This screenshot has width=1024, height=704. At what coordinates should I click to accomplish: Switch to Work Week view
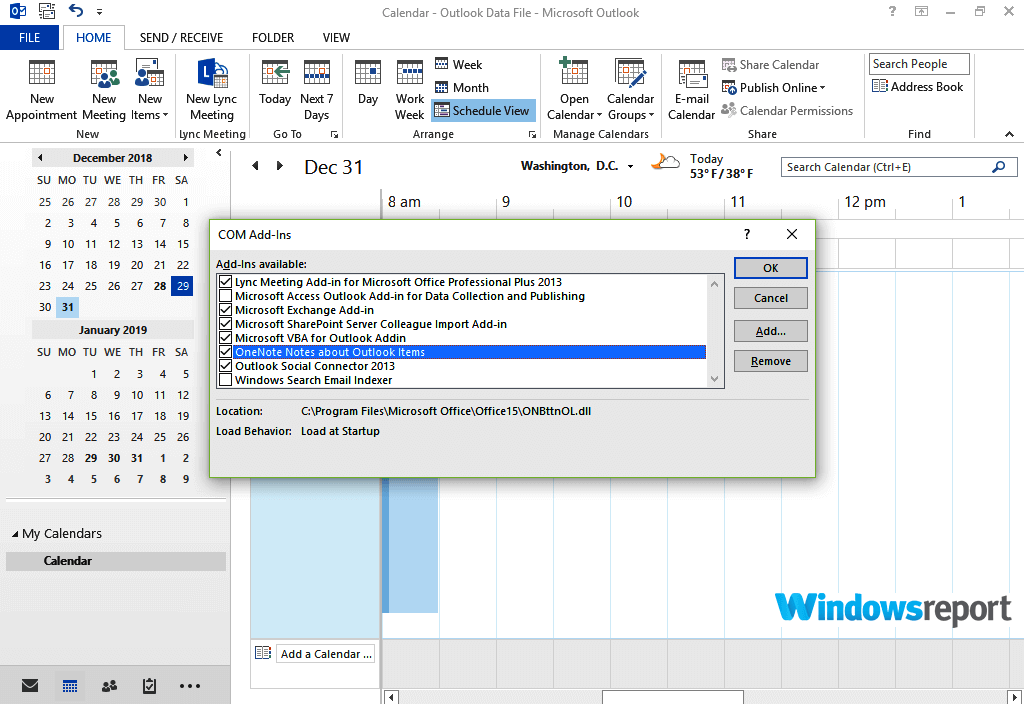(409, 90)
